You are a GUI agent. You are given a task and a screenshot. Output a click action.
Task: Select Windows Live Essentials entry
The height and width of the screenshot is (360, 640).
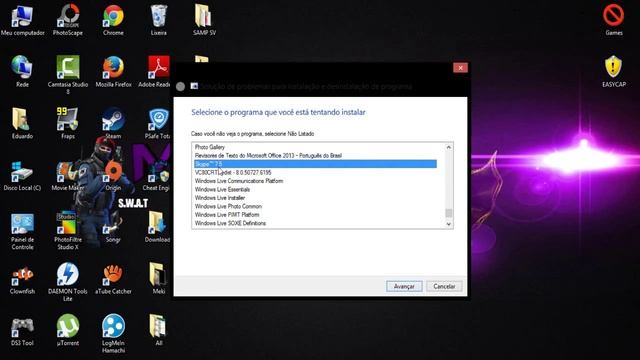coord(316,189)
